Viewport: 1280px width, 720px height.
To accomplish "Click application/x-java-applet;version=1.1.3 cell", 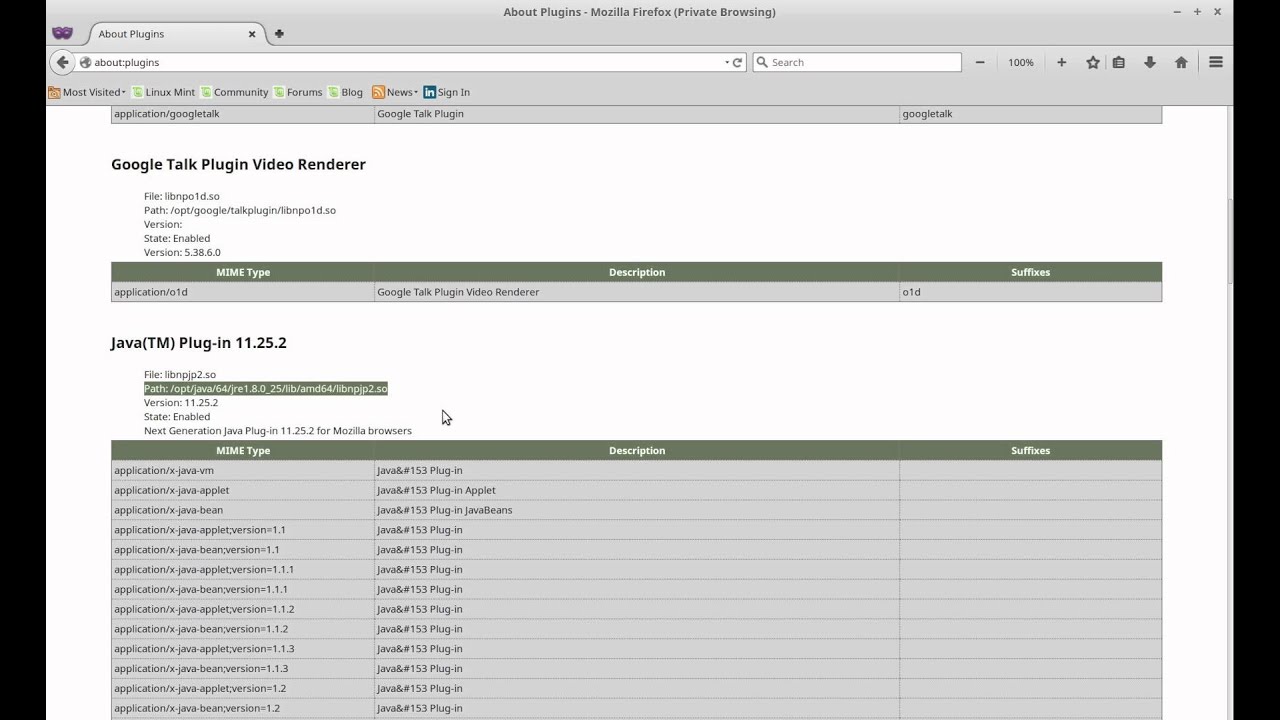I will tap(243, 649).
